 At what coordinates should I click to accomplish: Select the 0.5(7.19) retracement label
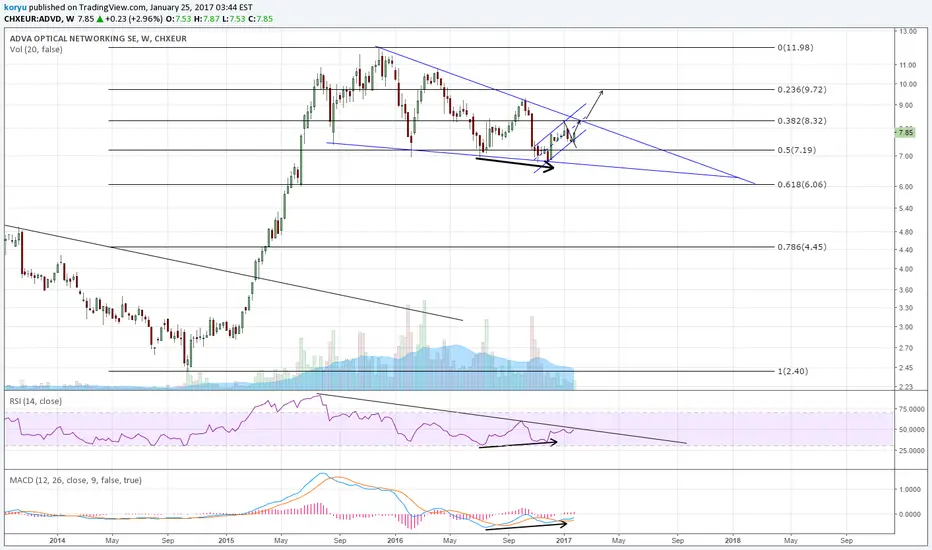click(796, 150)
